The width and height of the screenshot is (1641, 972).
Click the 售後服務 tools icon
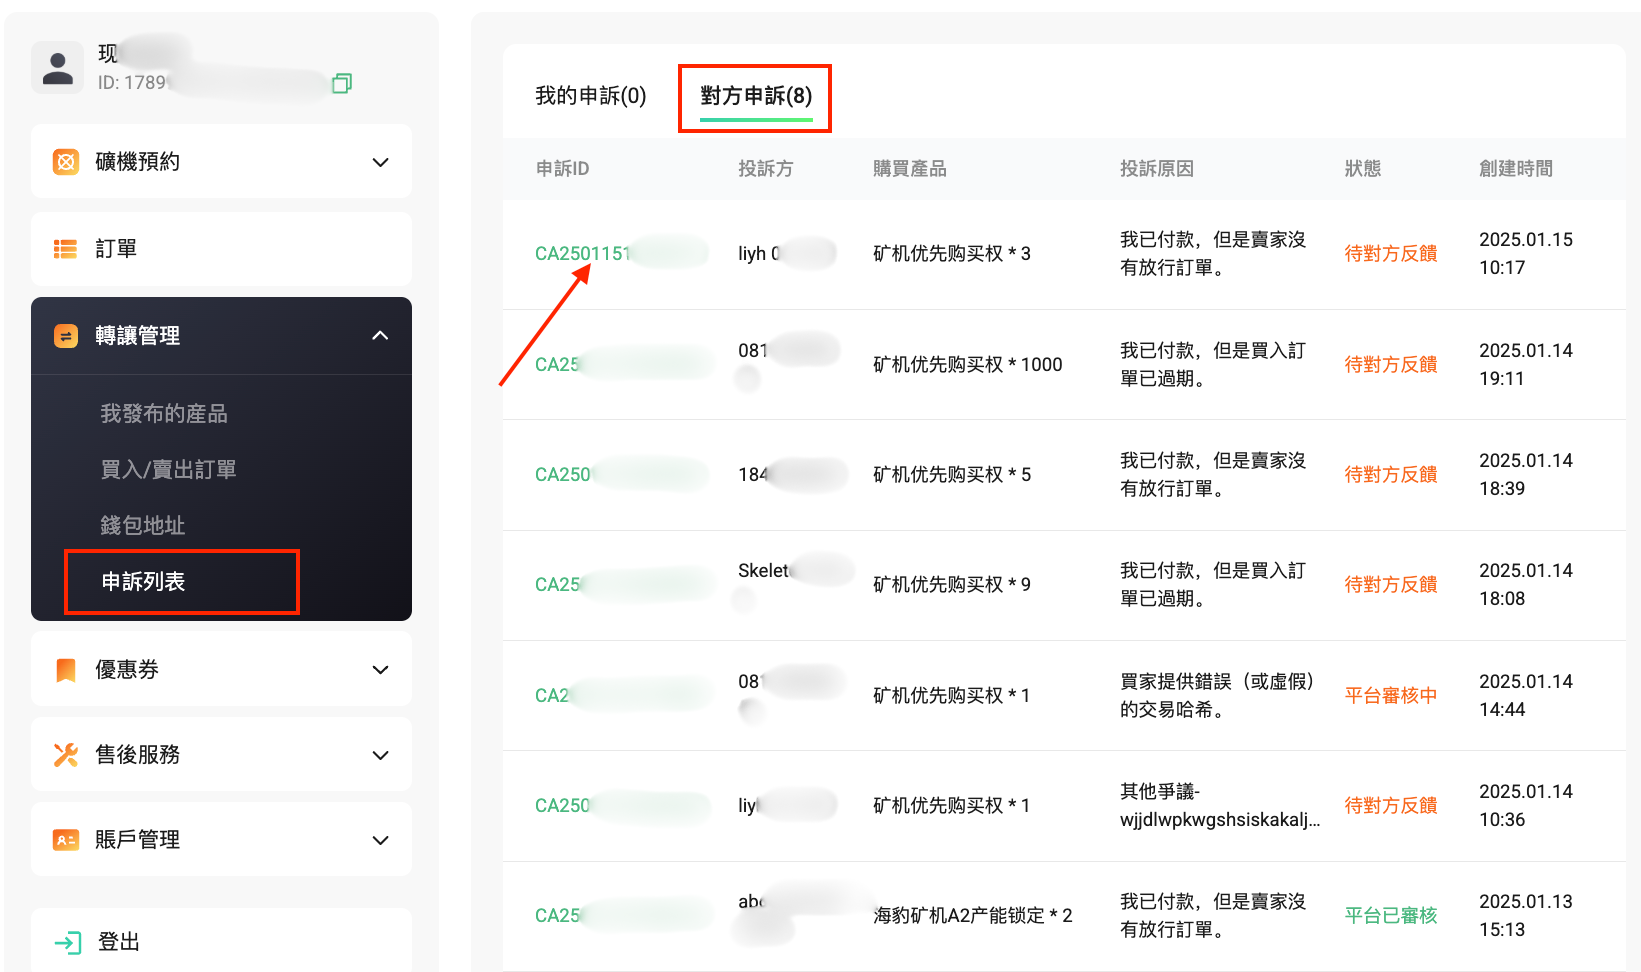[x=66, y=755]
